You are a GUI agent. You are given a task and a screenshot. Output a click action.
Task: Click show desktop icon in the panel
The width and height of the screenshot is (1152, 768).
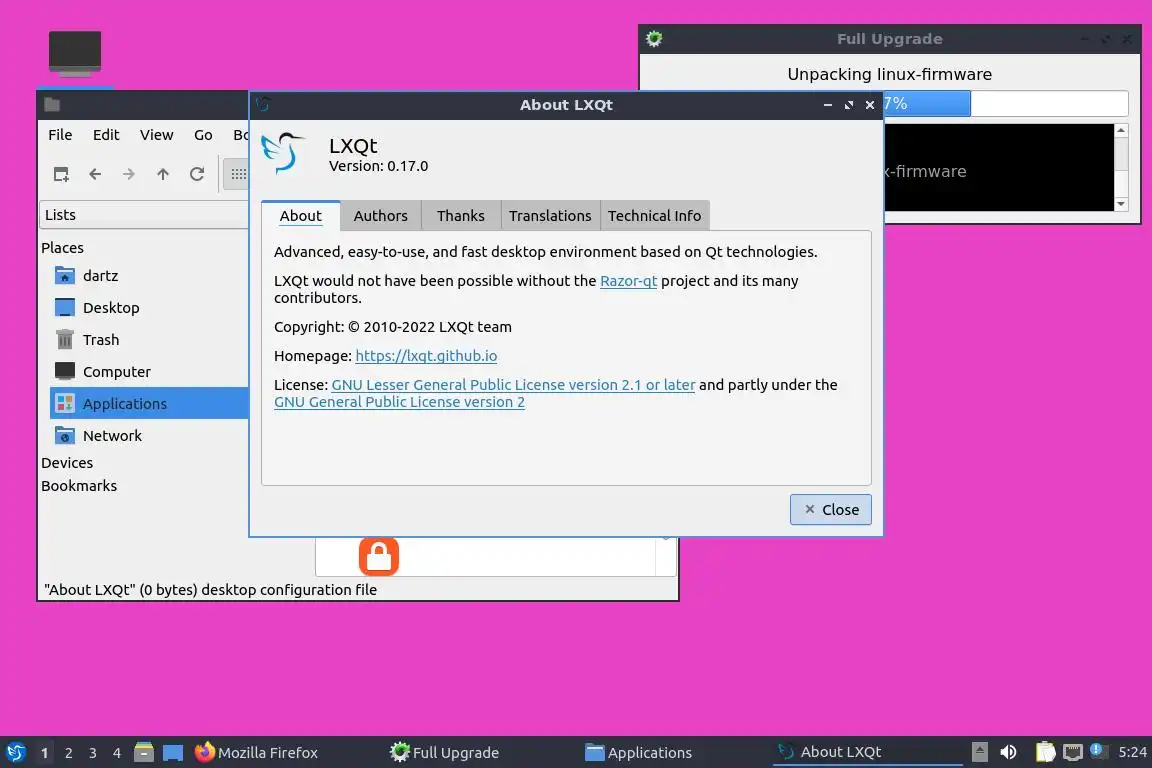173,753
